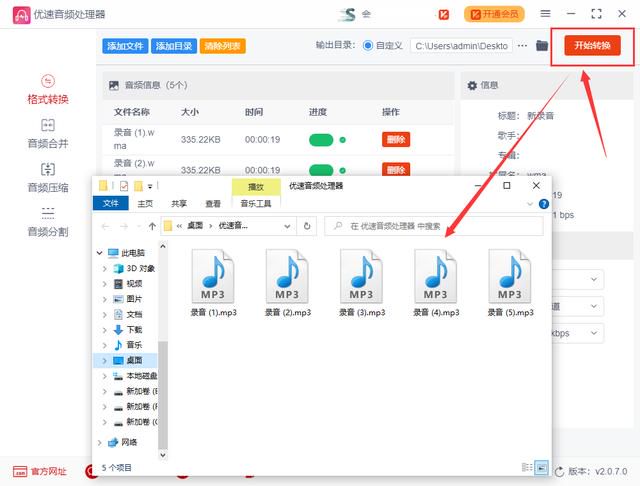
Task: Click progress bar of 录音 (1).wma
Action: (321, 140)
